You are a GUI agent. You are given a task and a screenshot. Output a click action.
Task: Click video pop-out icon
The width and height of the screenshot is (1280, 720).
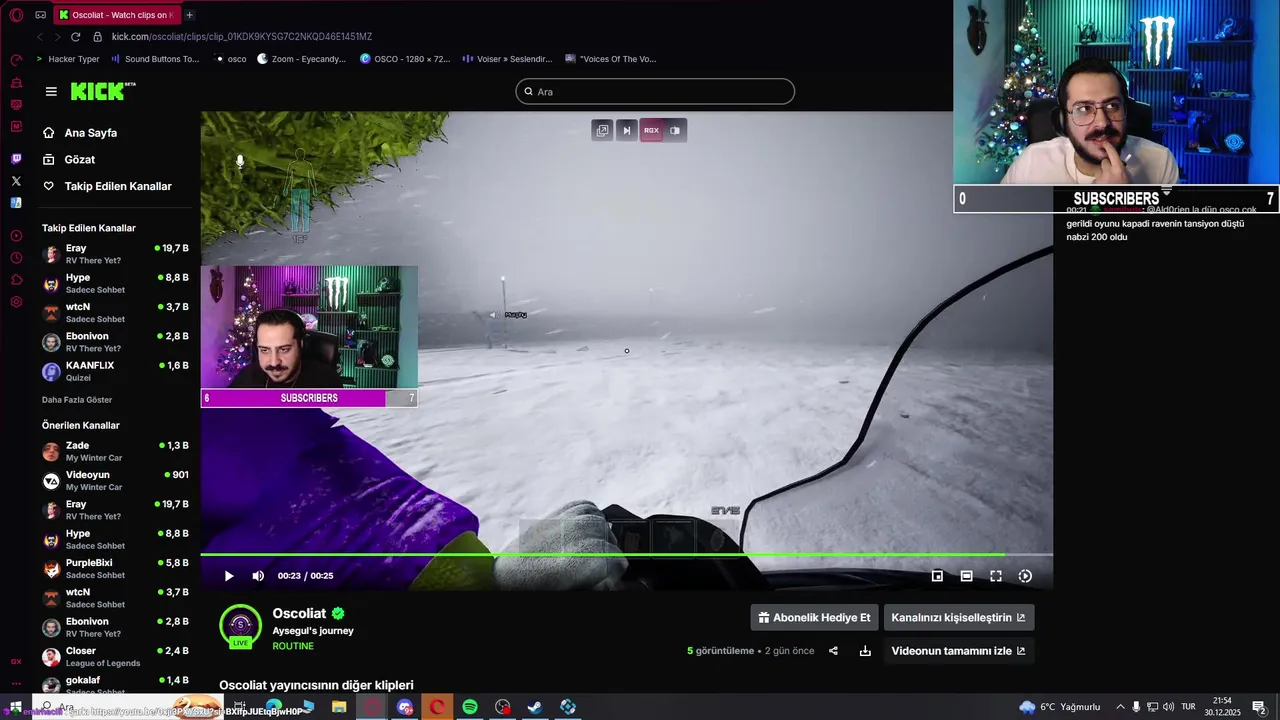point(602,130)
